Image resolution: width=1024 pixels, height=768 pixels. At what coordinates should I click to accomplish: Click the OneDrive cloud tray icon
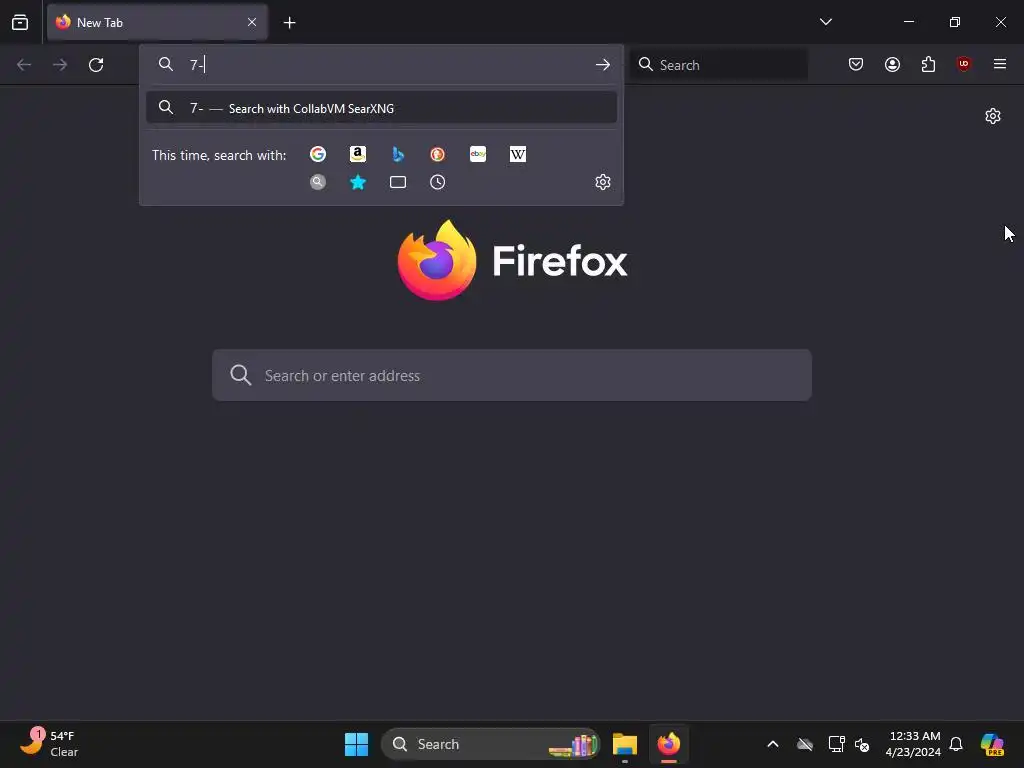(x=805, y=744)
